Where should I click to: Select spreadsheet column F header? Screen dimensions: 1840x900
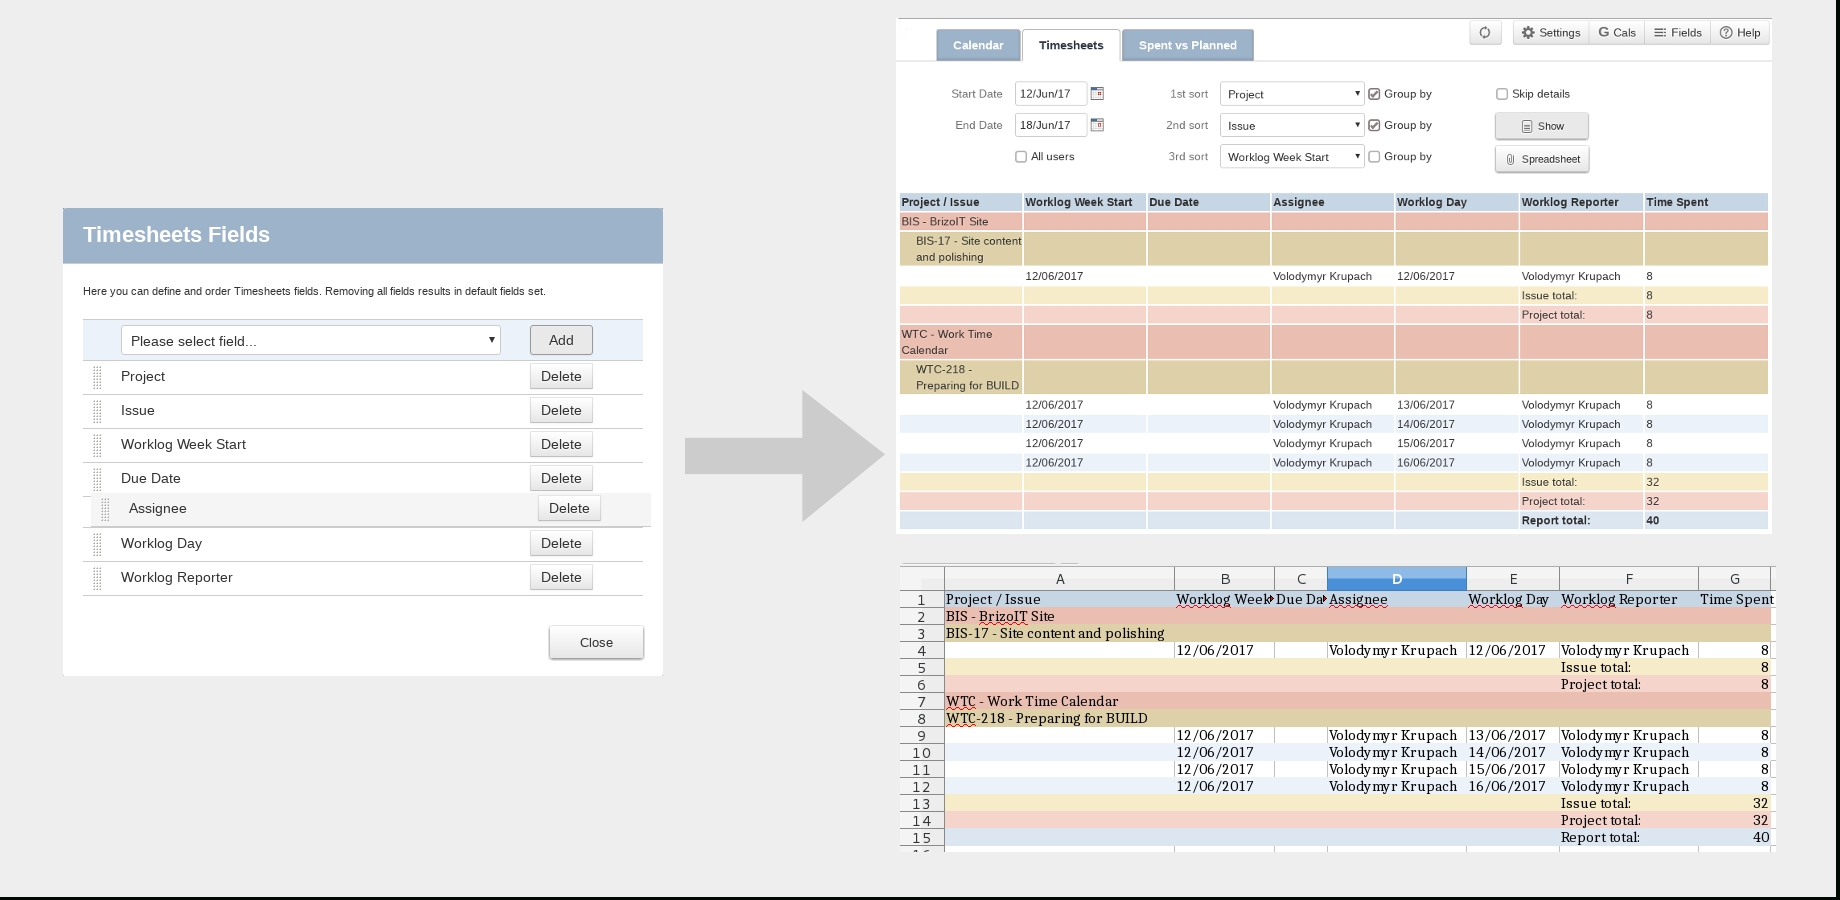pos(1629,579)
